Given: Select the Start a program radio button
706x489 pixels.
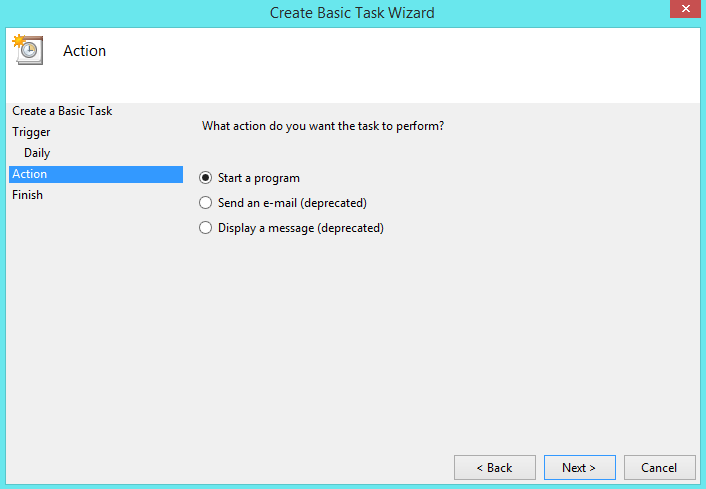Looking at the screenshot, I should [206, 178].
